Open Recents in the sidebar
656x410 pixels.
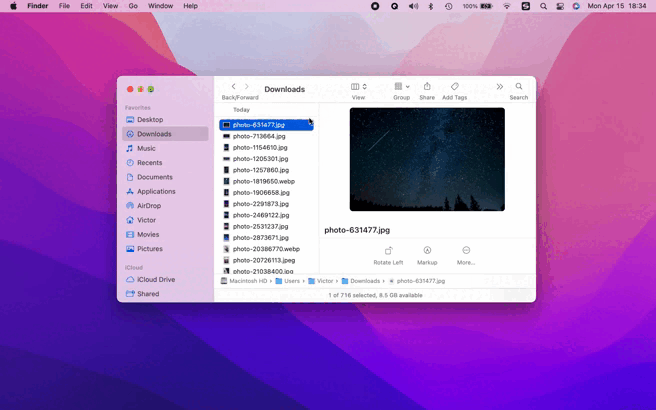(165, 162)
